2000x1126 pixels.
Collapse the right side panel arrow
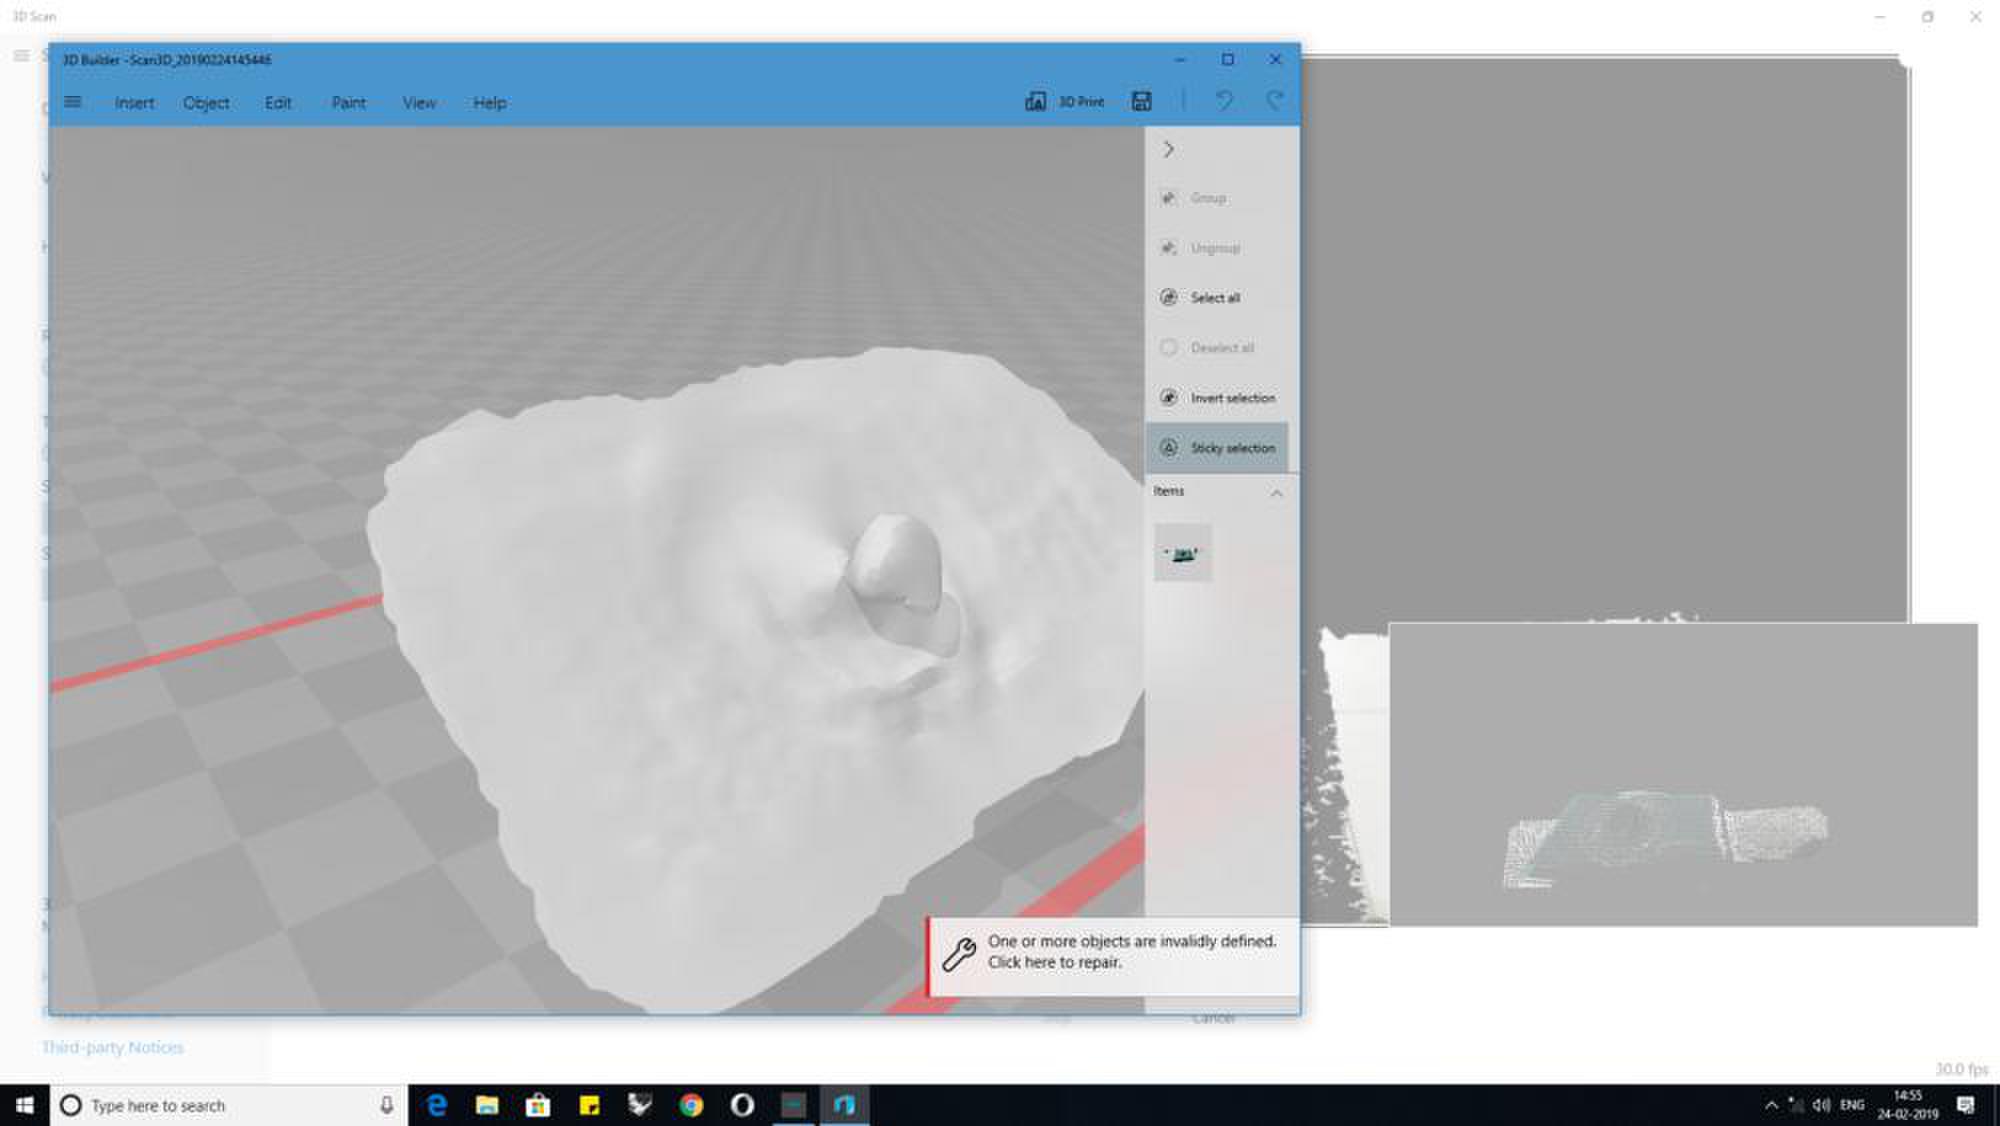pos(1168,149)
